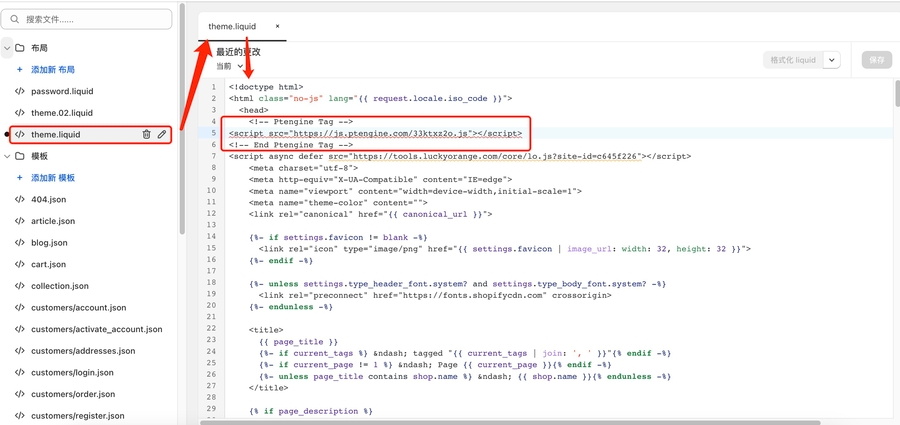Viewport: 900px width, 425px height.
Task: Open customers/addresses.json template
Action: [x=83, y=351]
